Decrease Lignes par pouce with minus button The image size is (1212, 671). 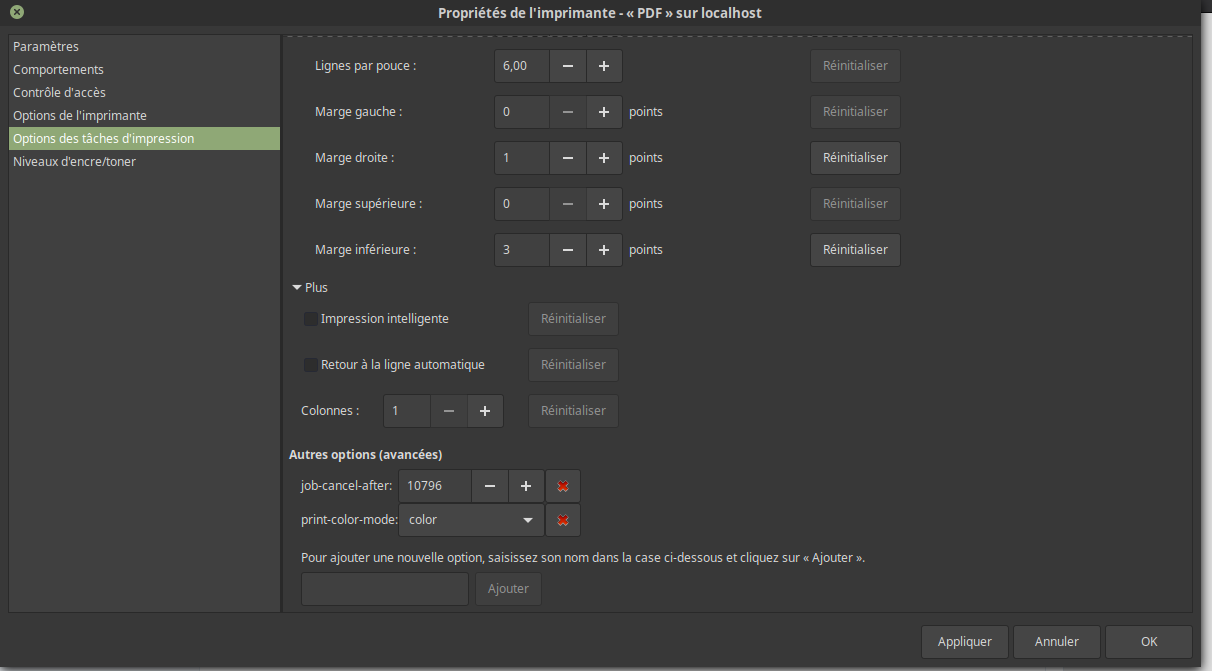pos(568,66)
